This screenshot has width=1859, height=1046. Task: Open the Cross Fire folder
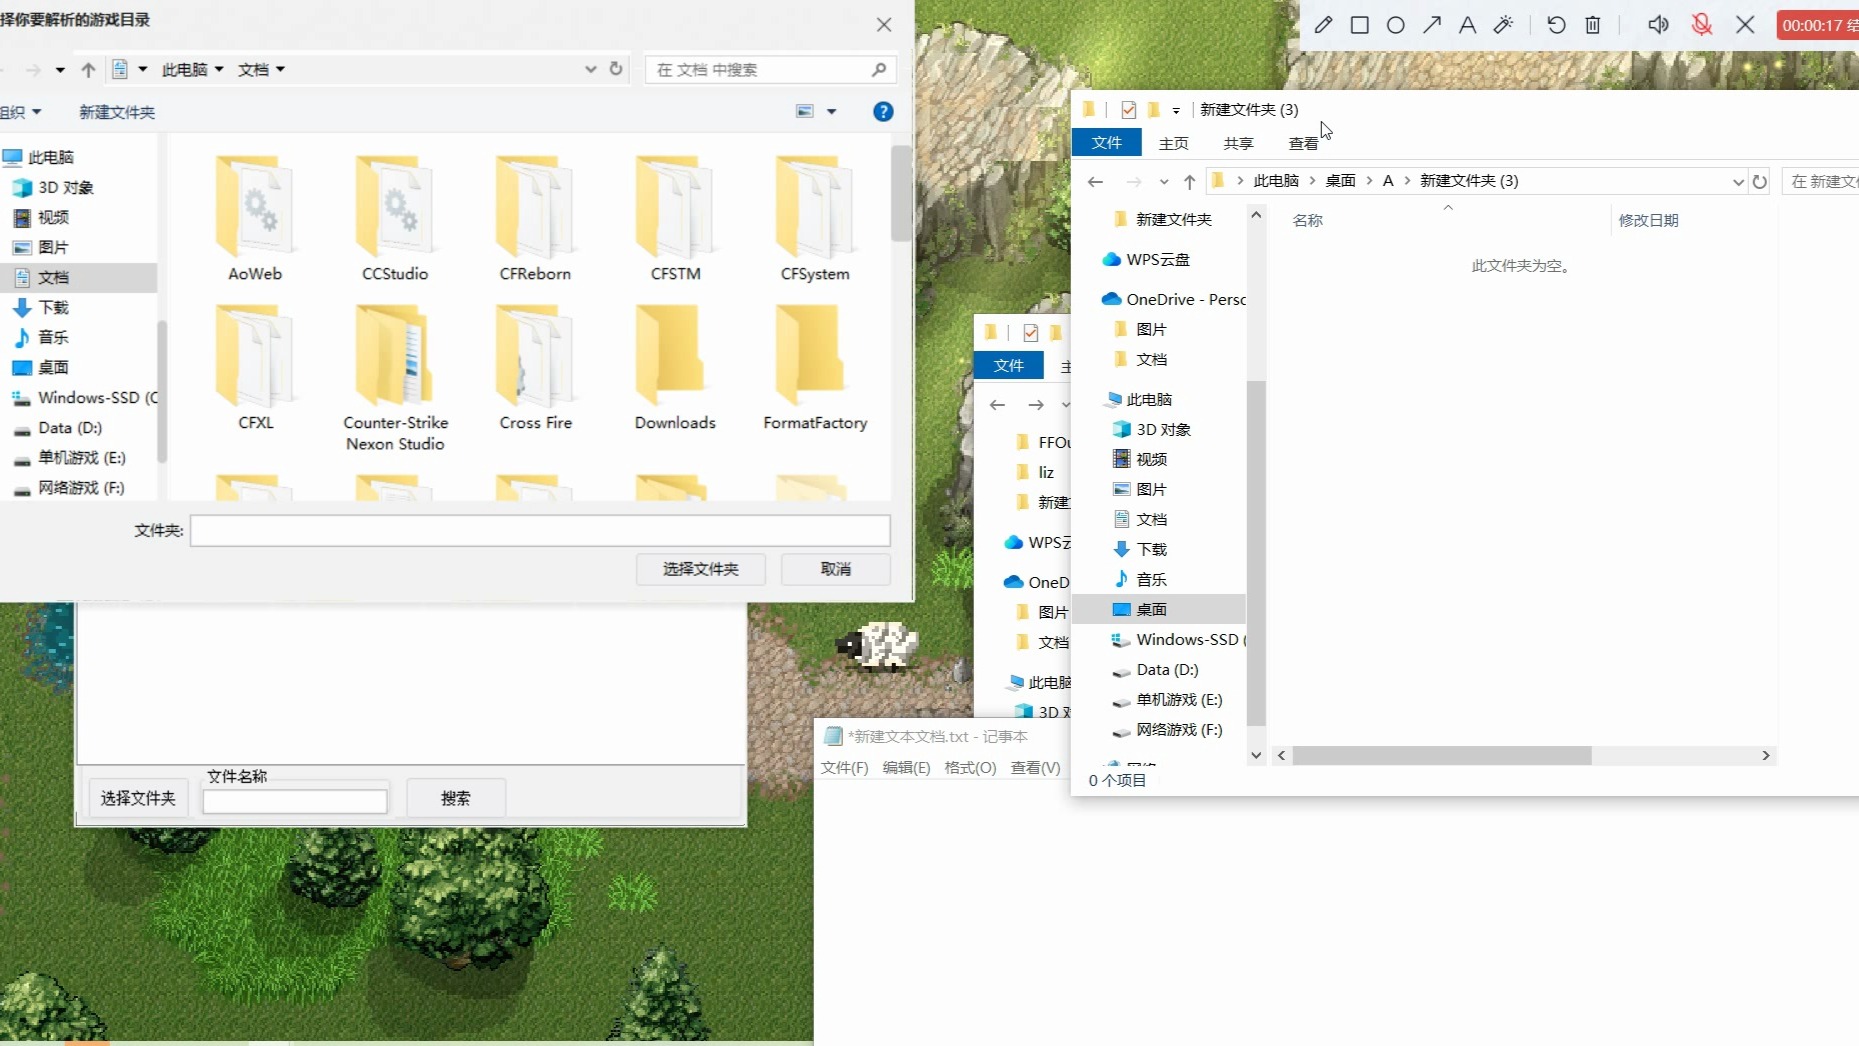[535, 368]
